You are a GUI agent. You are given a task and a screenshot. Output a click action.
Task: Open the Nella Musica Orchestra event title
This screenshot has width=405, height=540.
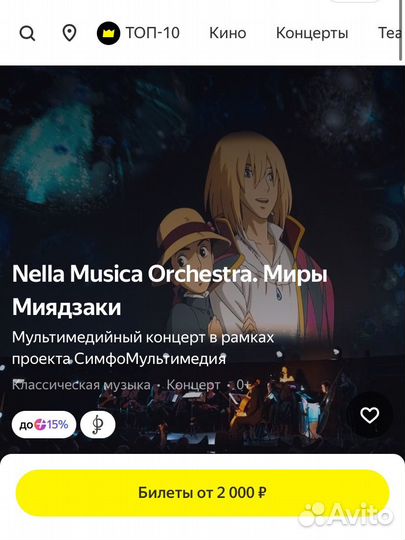[170, 290]
